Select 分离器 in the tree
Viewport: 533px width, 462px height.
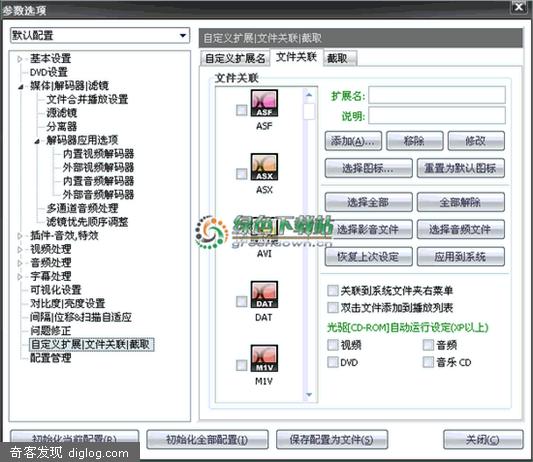click(x=62, y=126)
